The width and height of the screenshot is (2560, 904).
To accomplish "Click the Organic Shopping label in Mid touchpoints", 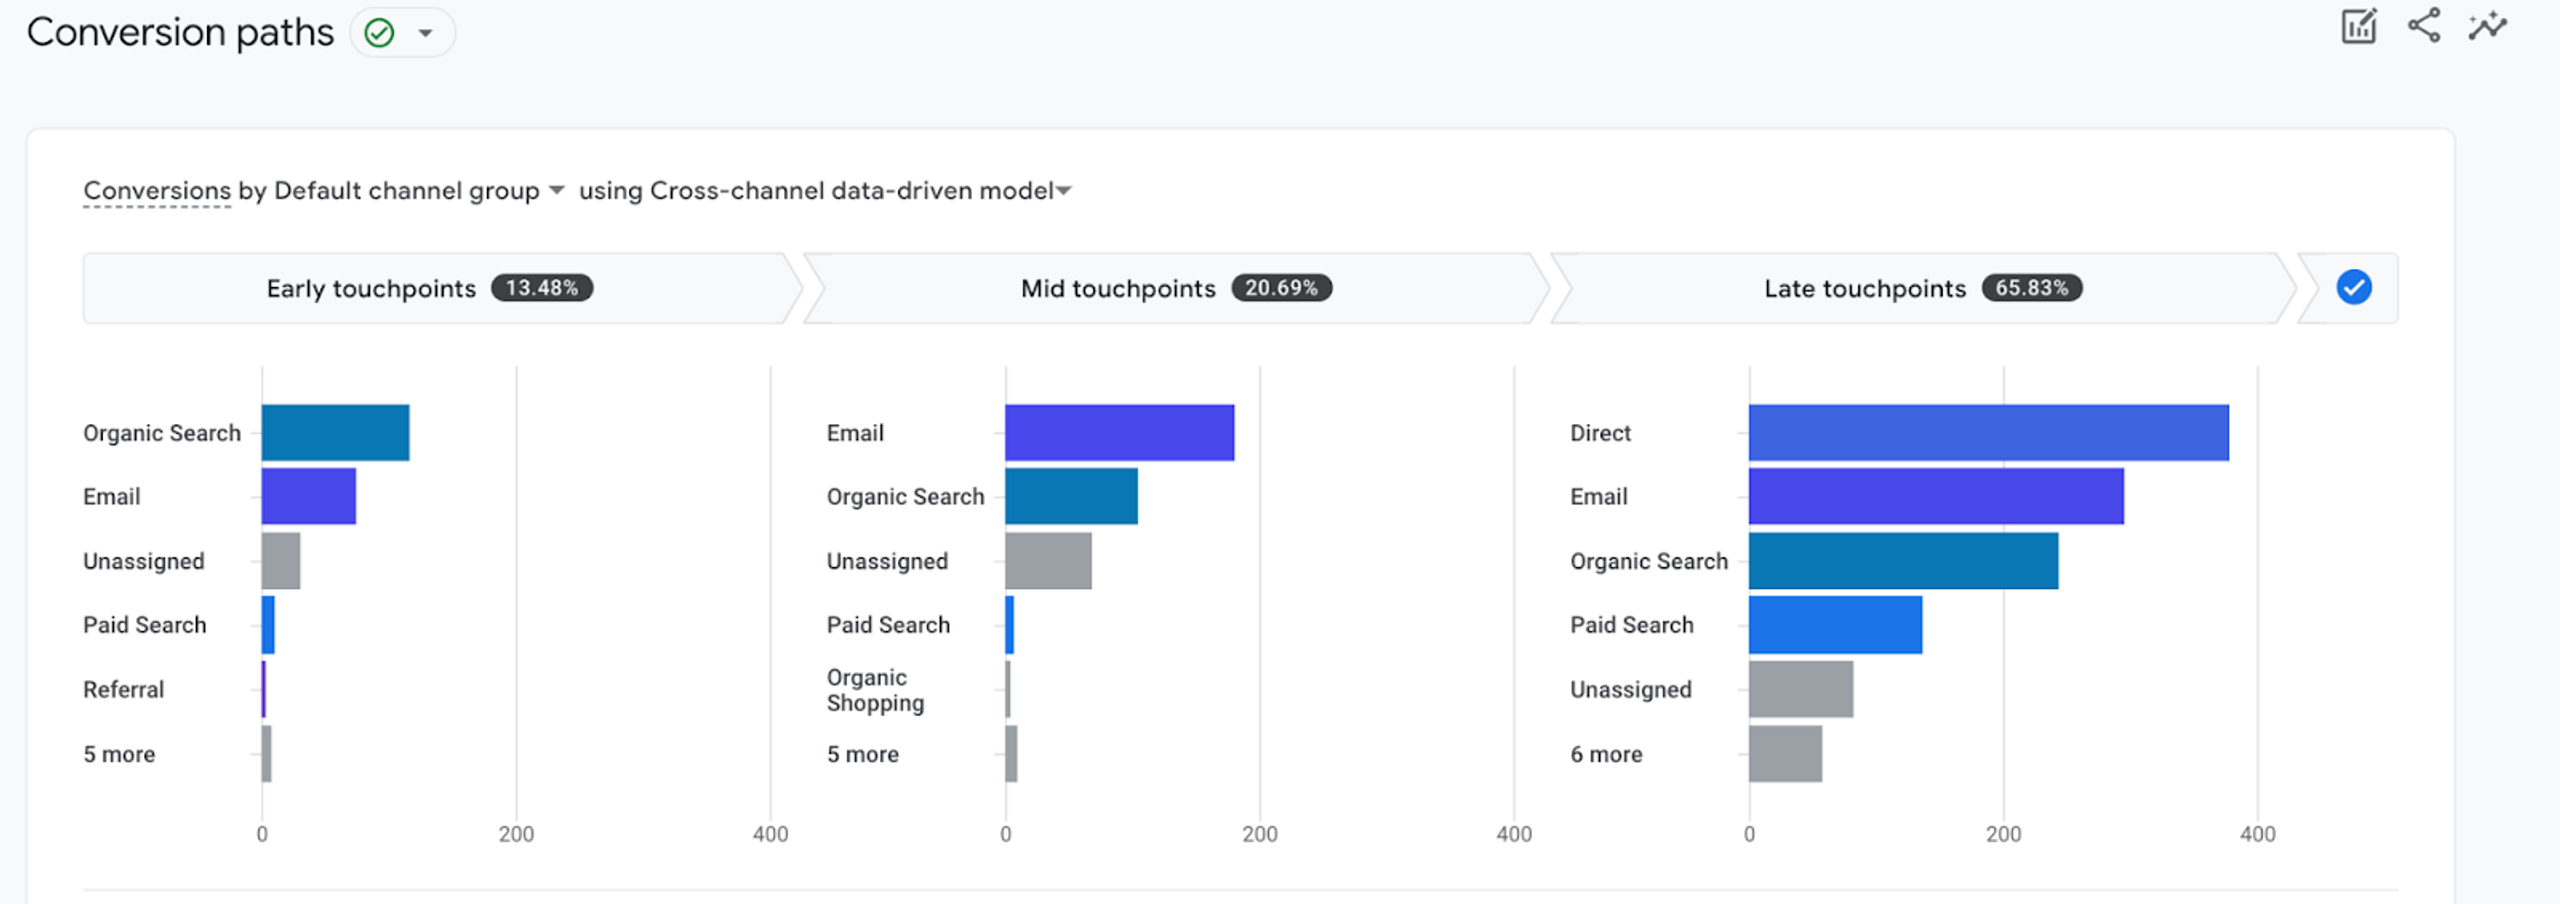I will tap(875, 690).
